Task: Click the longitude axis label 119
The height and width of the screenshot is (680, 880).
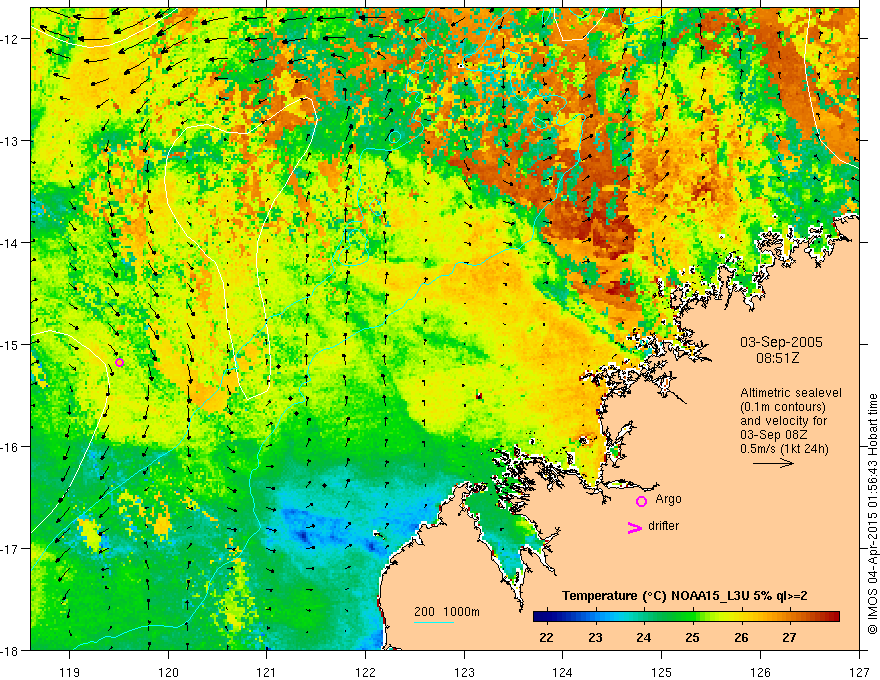Action: 70,672
